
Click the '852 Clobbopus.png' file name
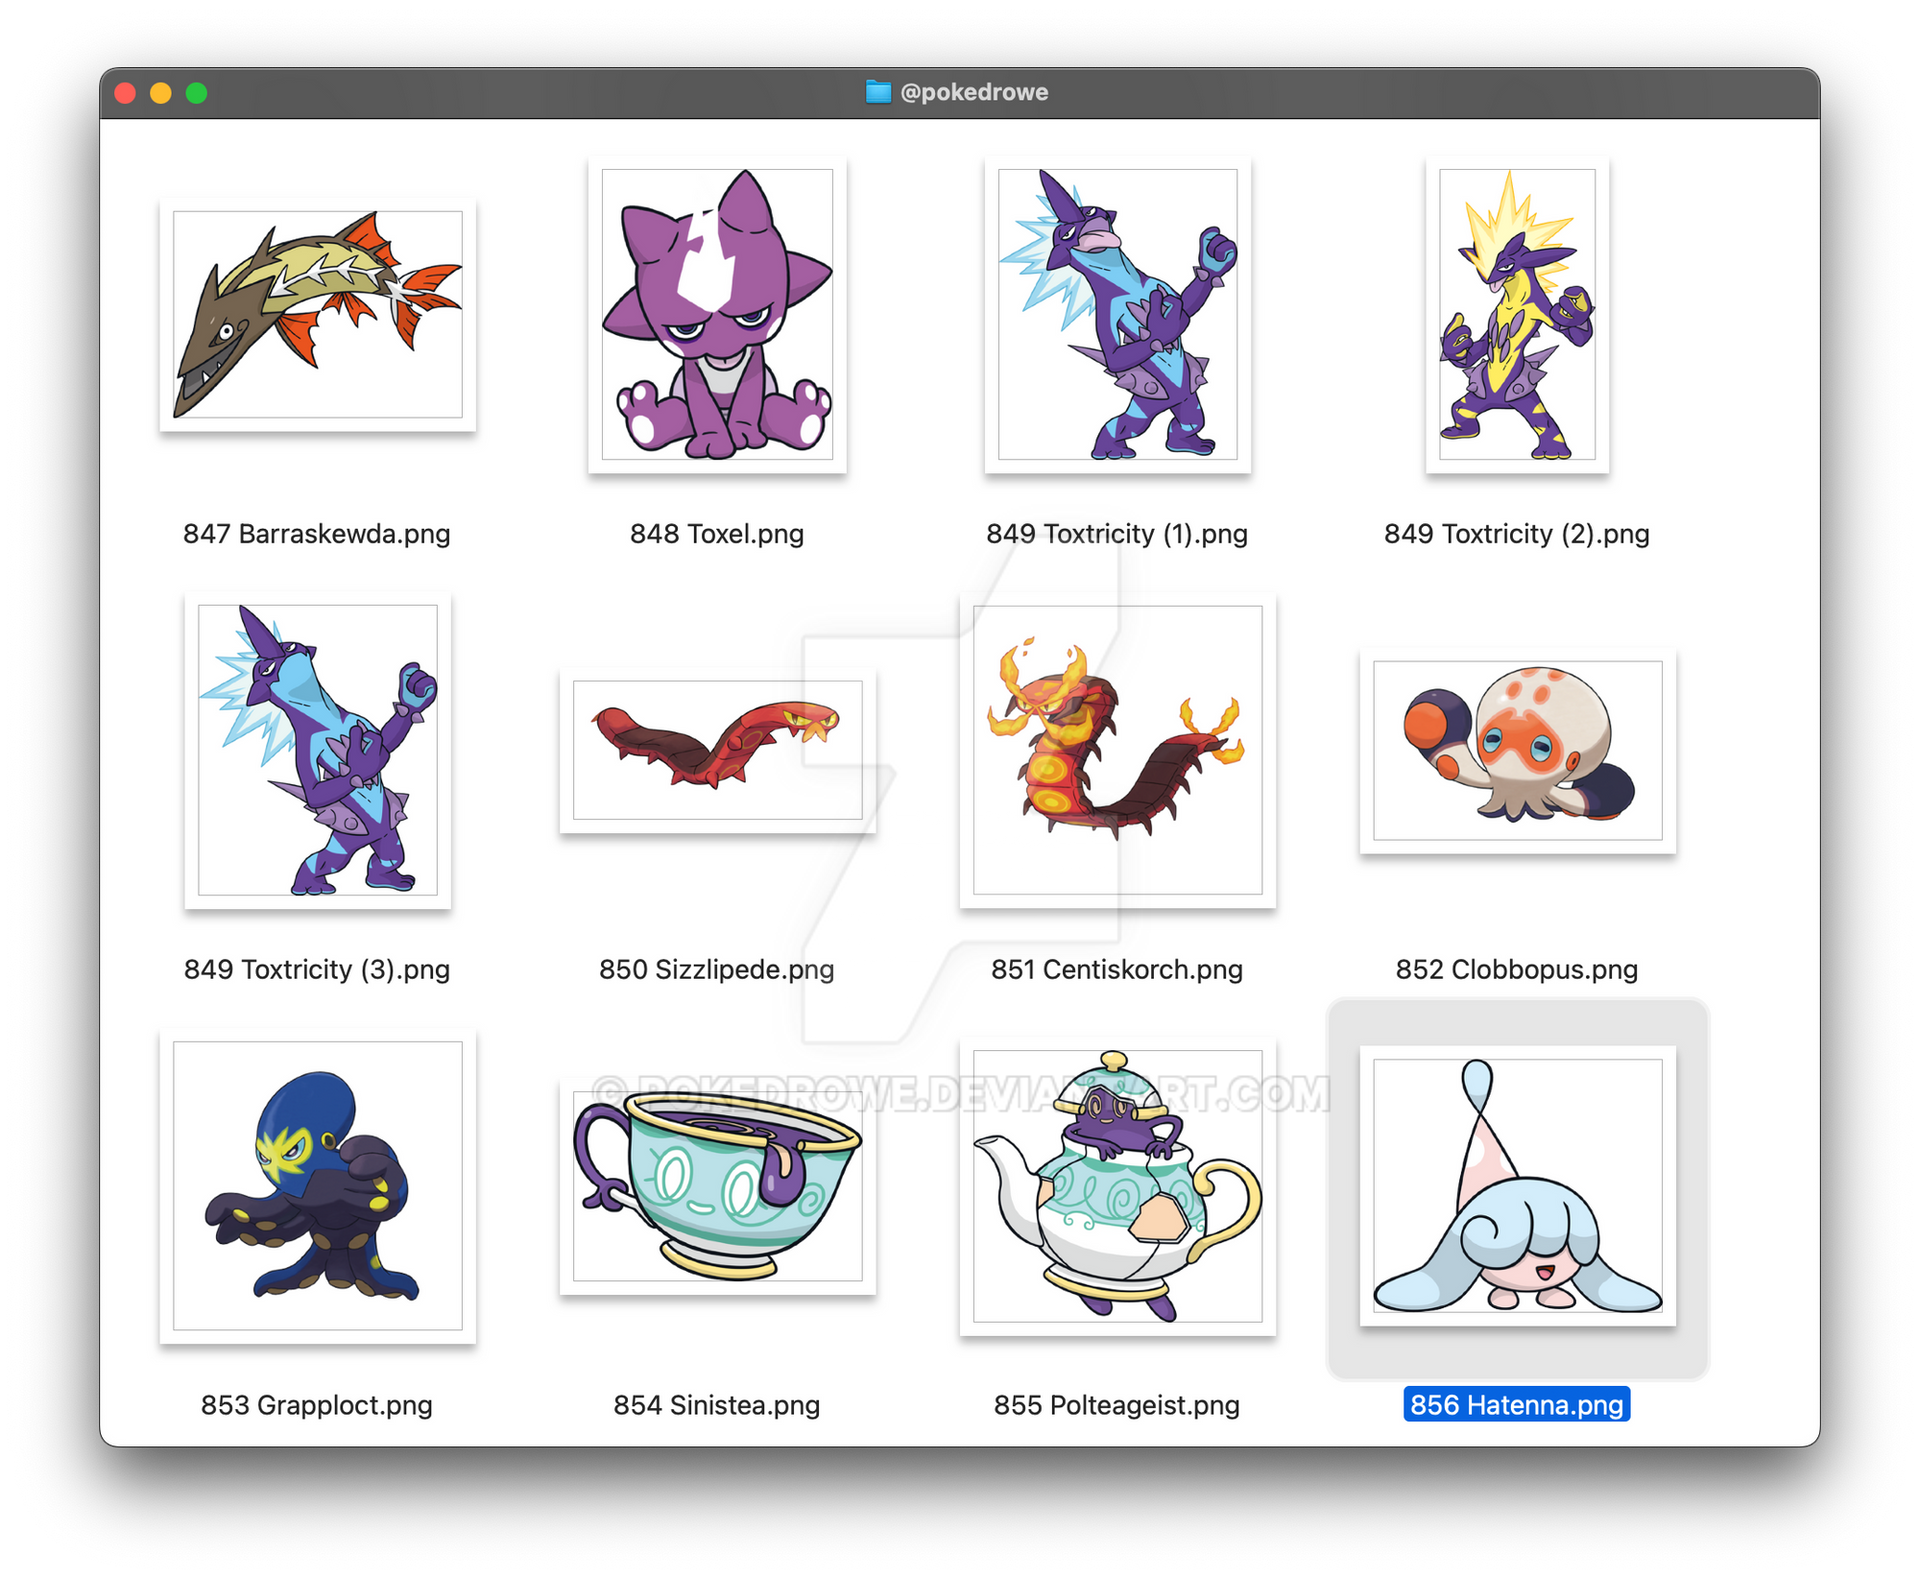click(x=1517, y=970)
